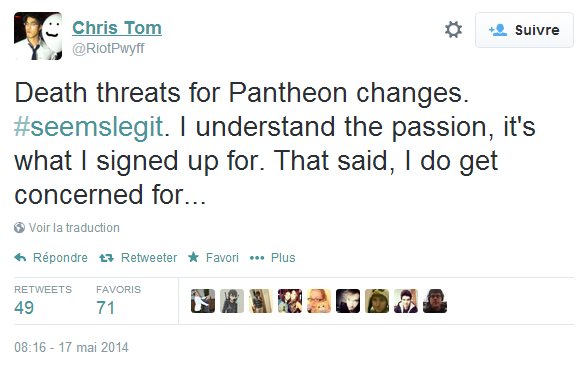
Task: Open Chris Tom's profile avatar picture
Action: [38, 36]
